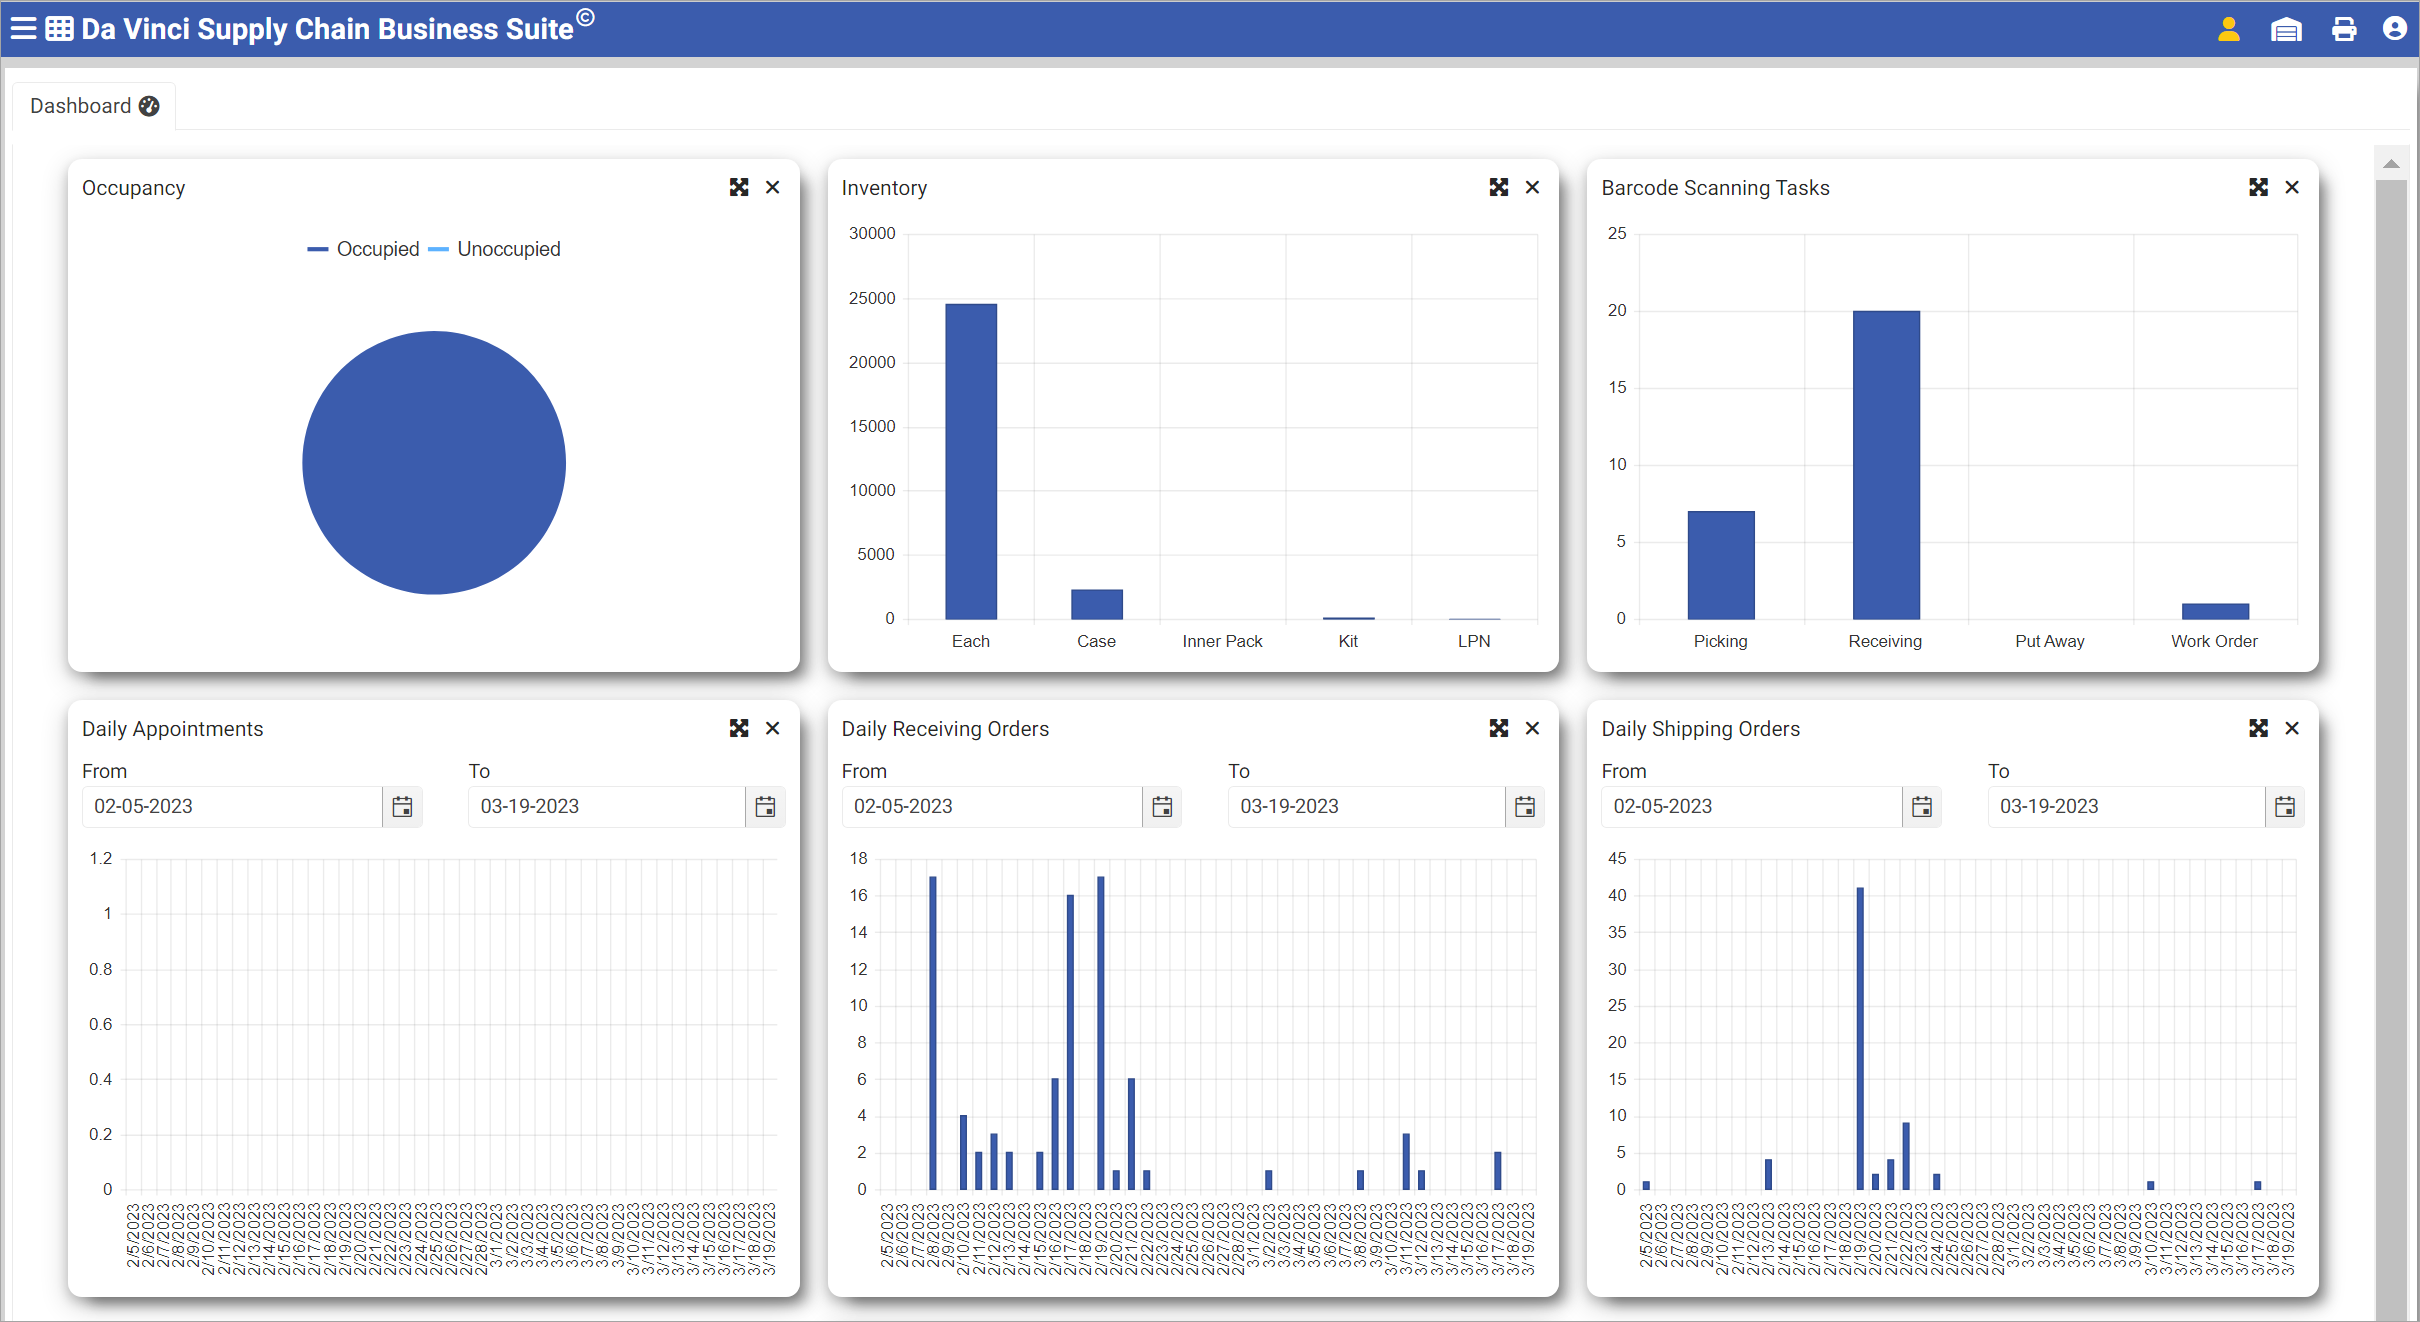Expand the Barcode Scanning Tasks widget
The width and height of the screenshot is (2420, 1322).
[x=2259, y=187]
